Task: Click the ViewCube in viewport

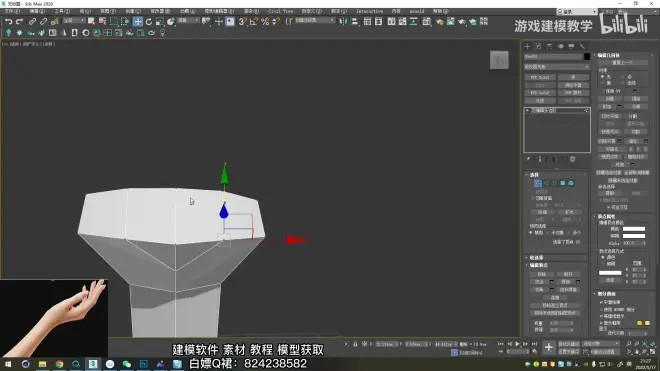Action: (x=499, y=60)
